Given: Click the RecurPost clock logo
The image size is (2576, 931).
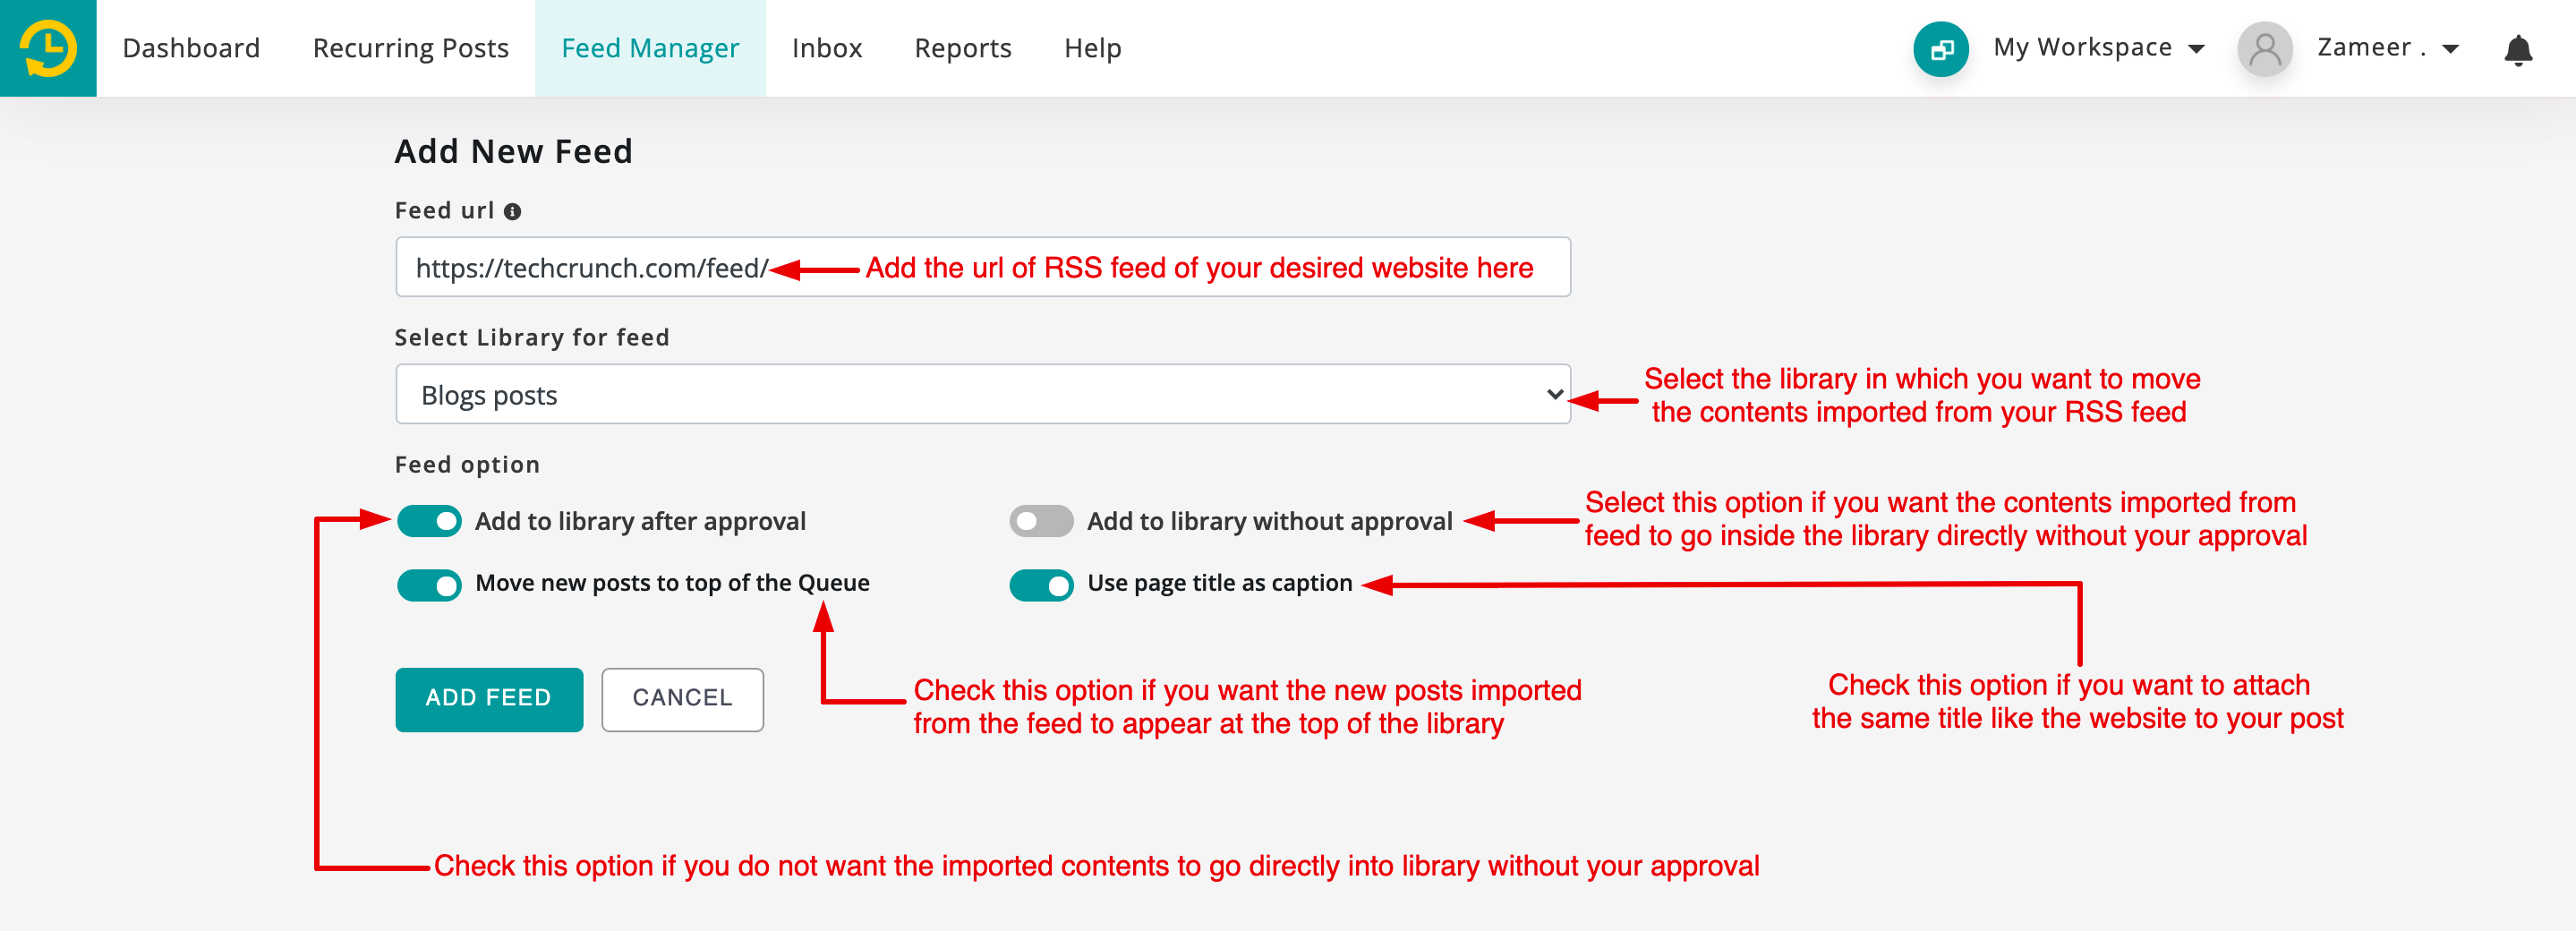Looking at the screenshot, I should coord(48,48).
